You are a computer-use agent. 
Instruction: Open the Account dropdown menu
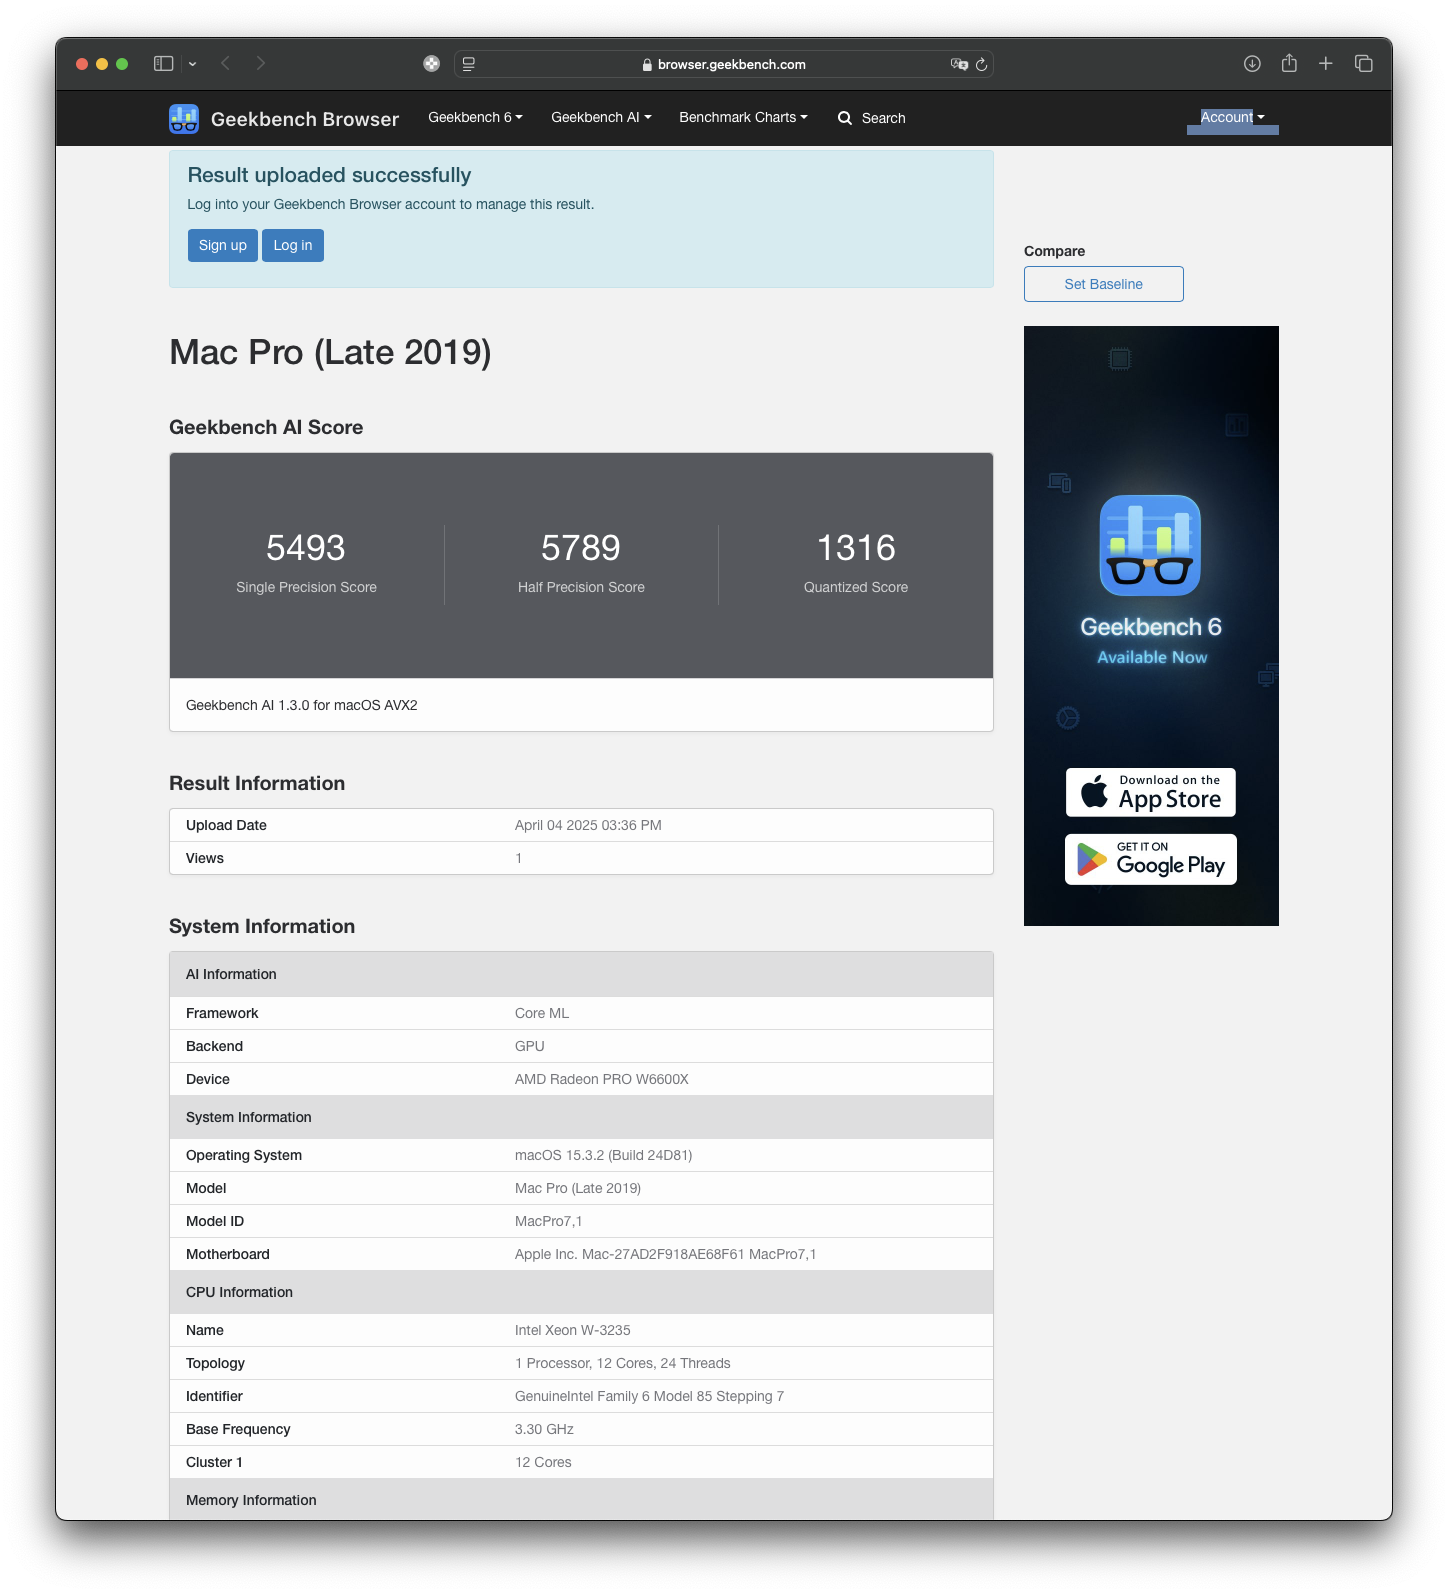pyautogui.click(x=1232, y=117)
